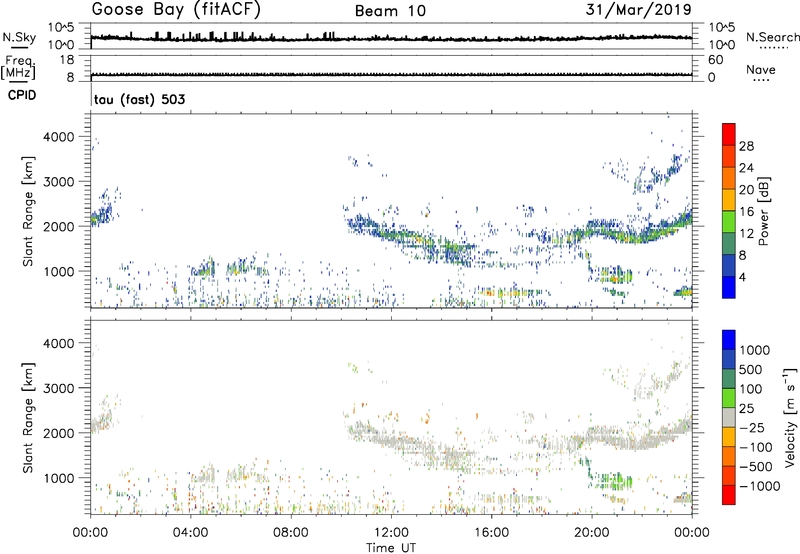
Task: Click the '12:00' time tick label
Action: point(391,533)
